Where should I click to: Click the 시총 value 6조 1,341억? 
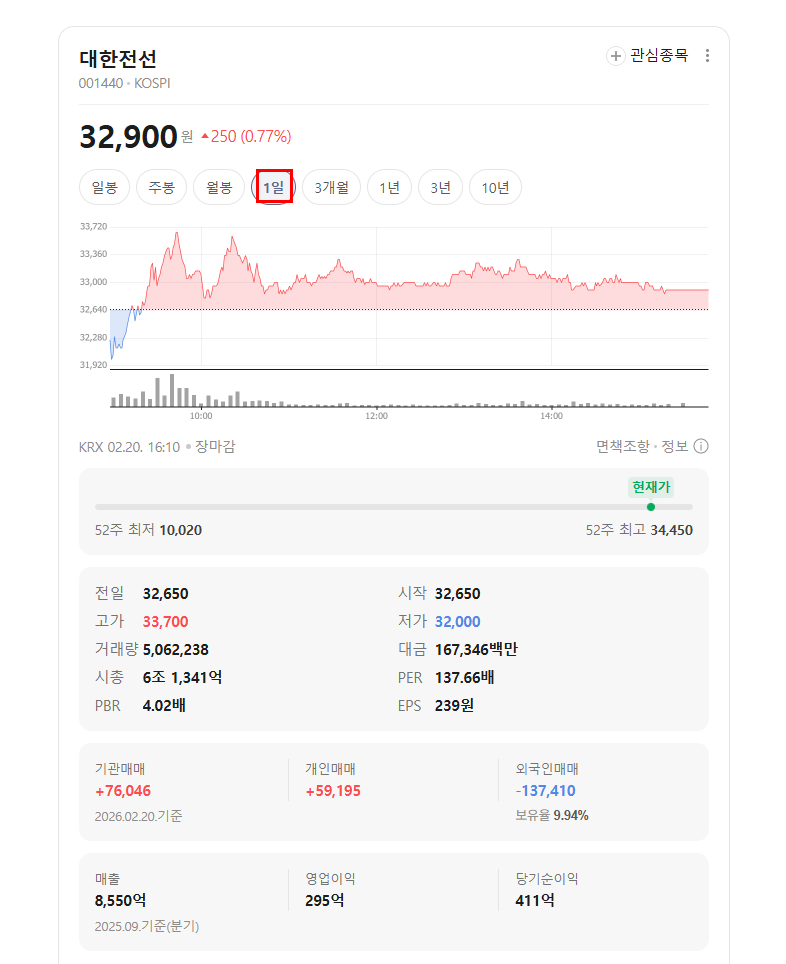tap(182, 678)
